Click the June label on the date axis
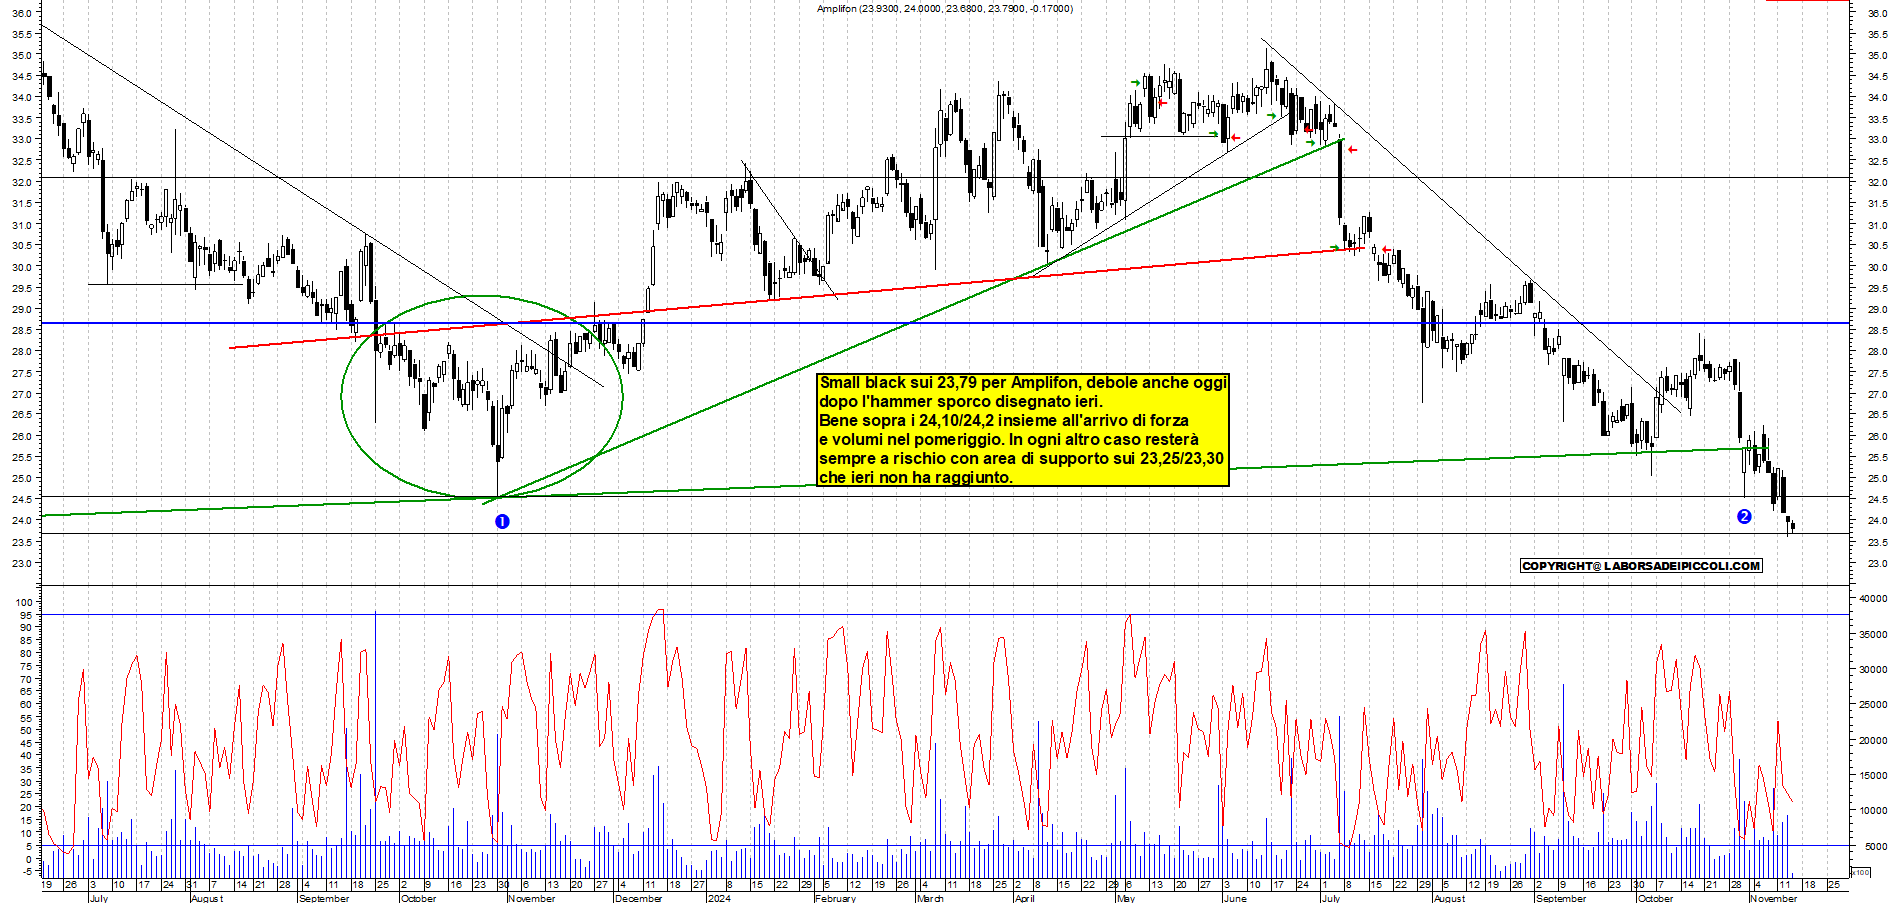 point(1236,898)
